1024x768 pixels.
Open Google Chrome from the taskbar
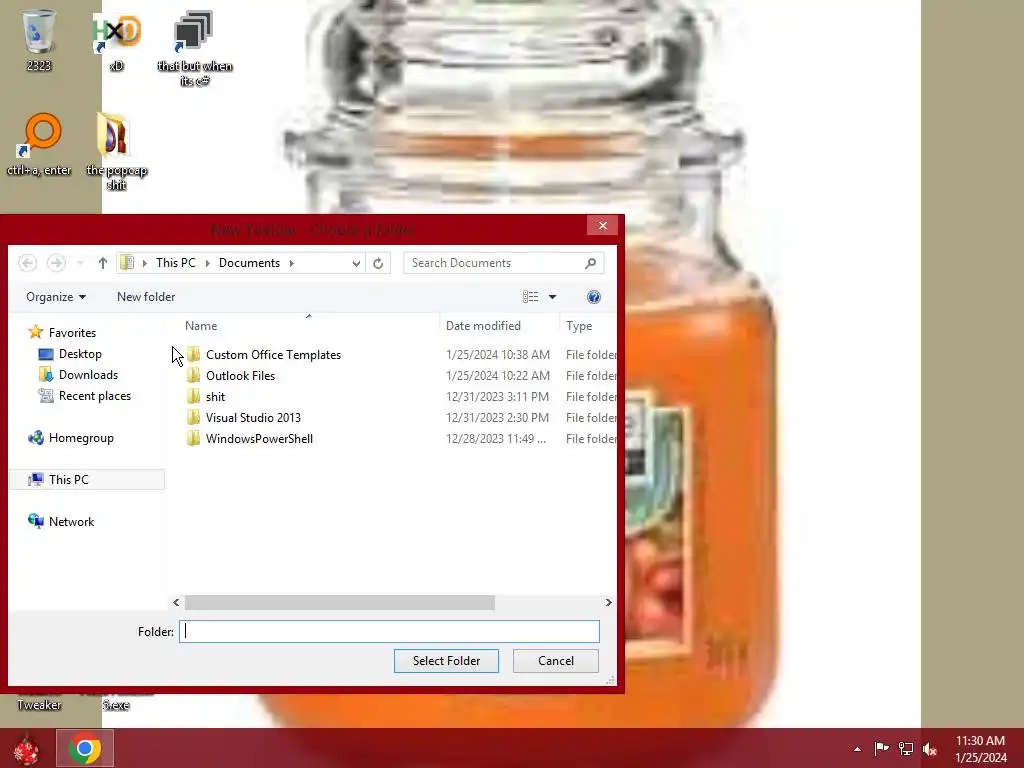[85, 748]
